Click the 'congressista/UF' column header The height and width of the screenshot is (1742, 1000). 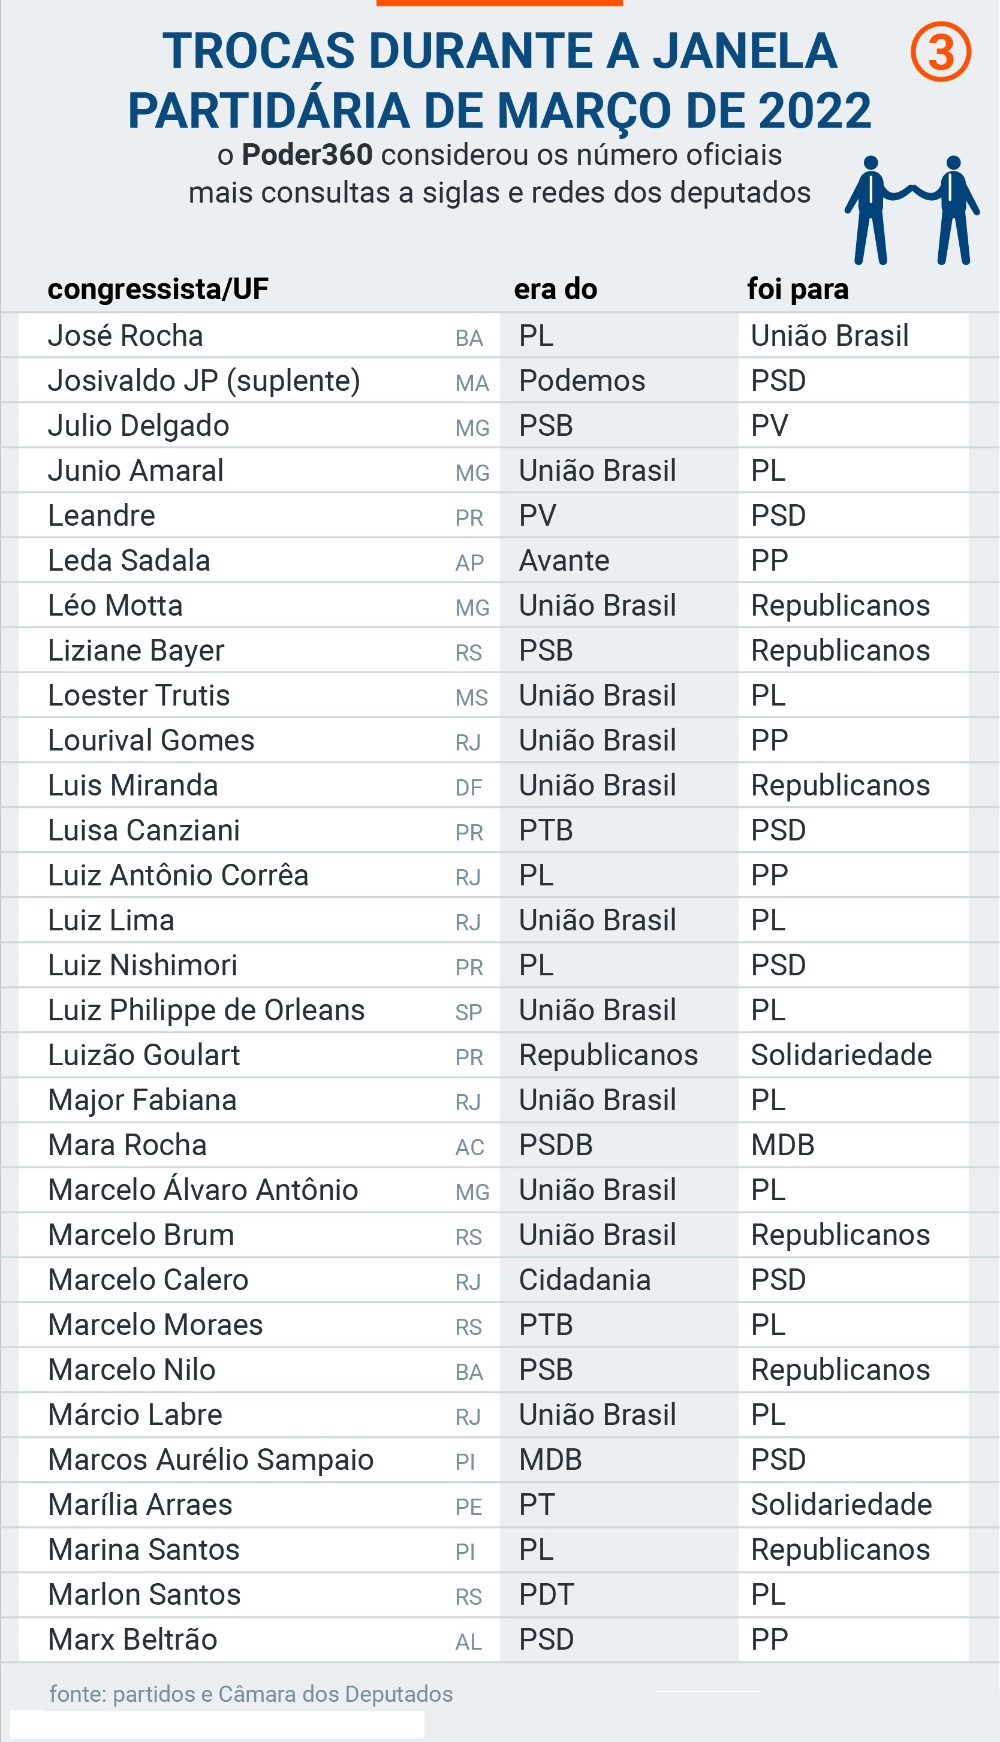point(158,290)
